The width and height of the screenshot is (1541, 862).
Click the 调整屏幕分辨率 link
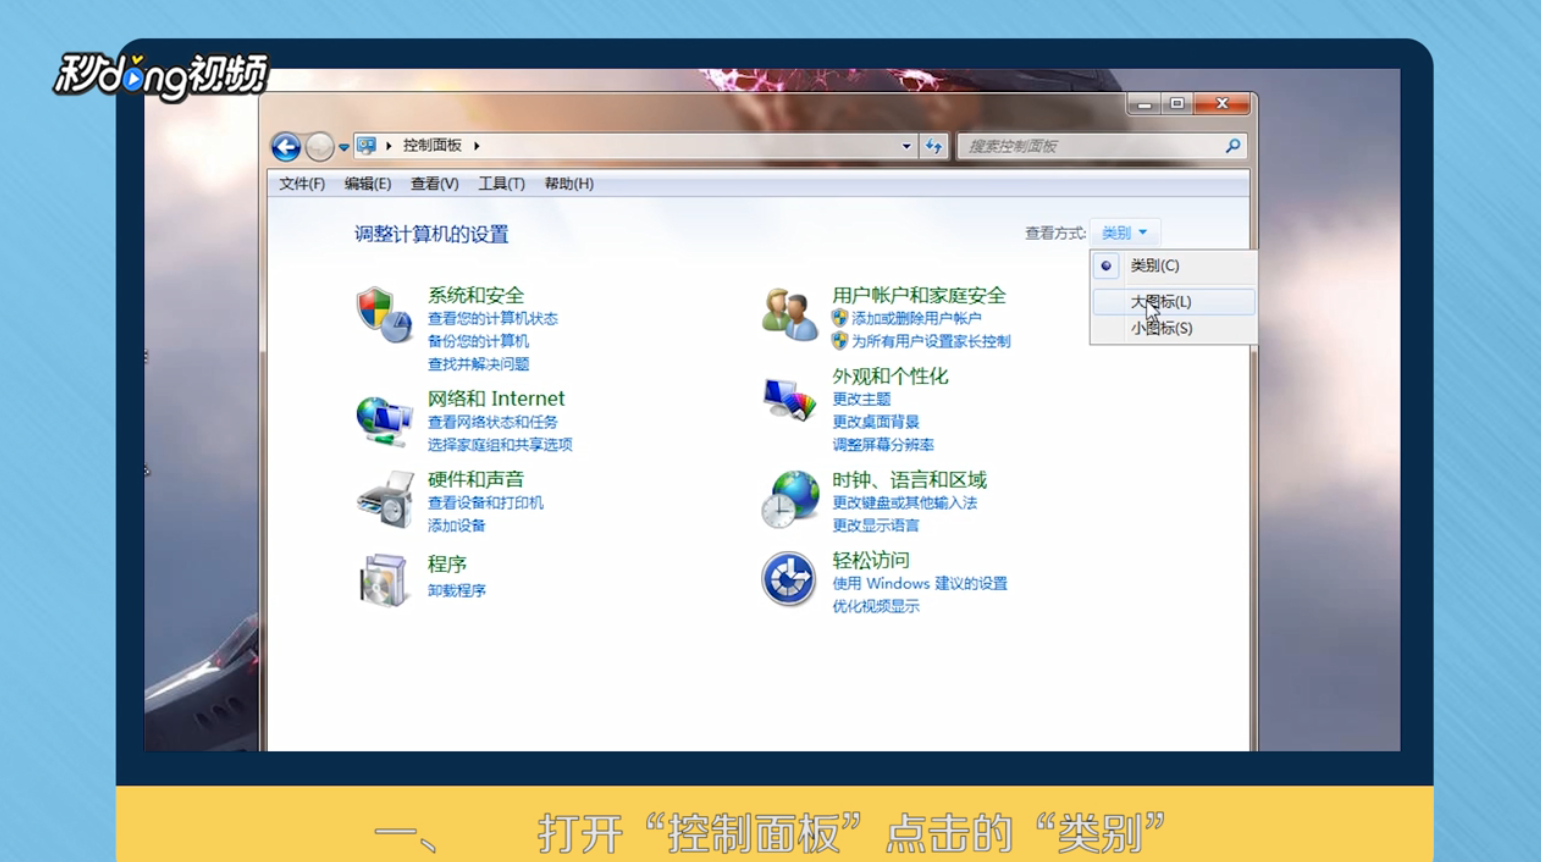pos(883,445)
